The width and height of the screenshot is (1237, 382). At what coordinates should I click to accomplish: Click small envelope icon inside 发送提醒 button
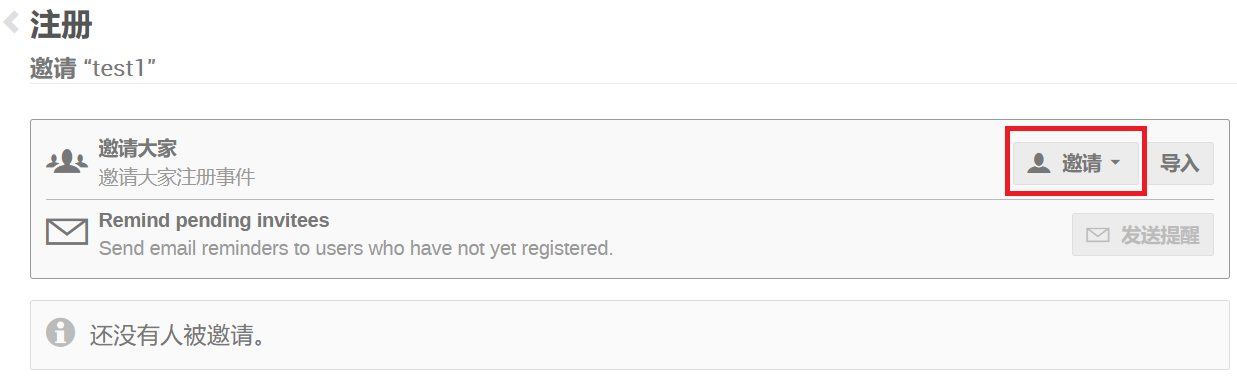tap(1097, 235)
